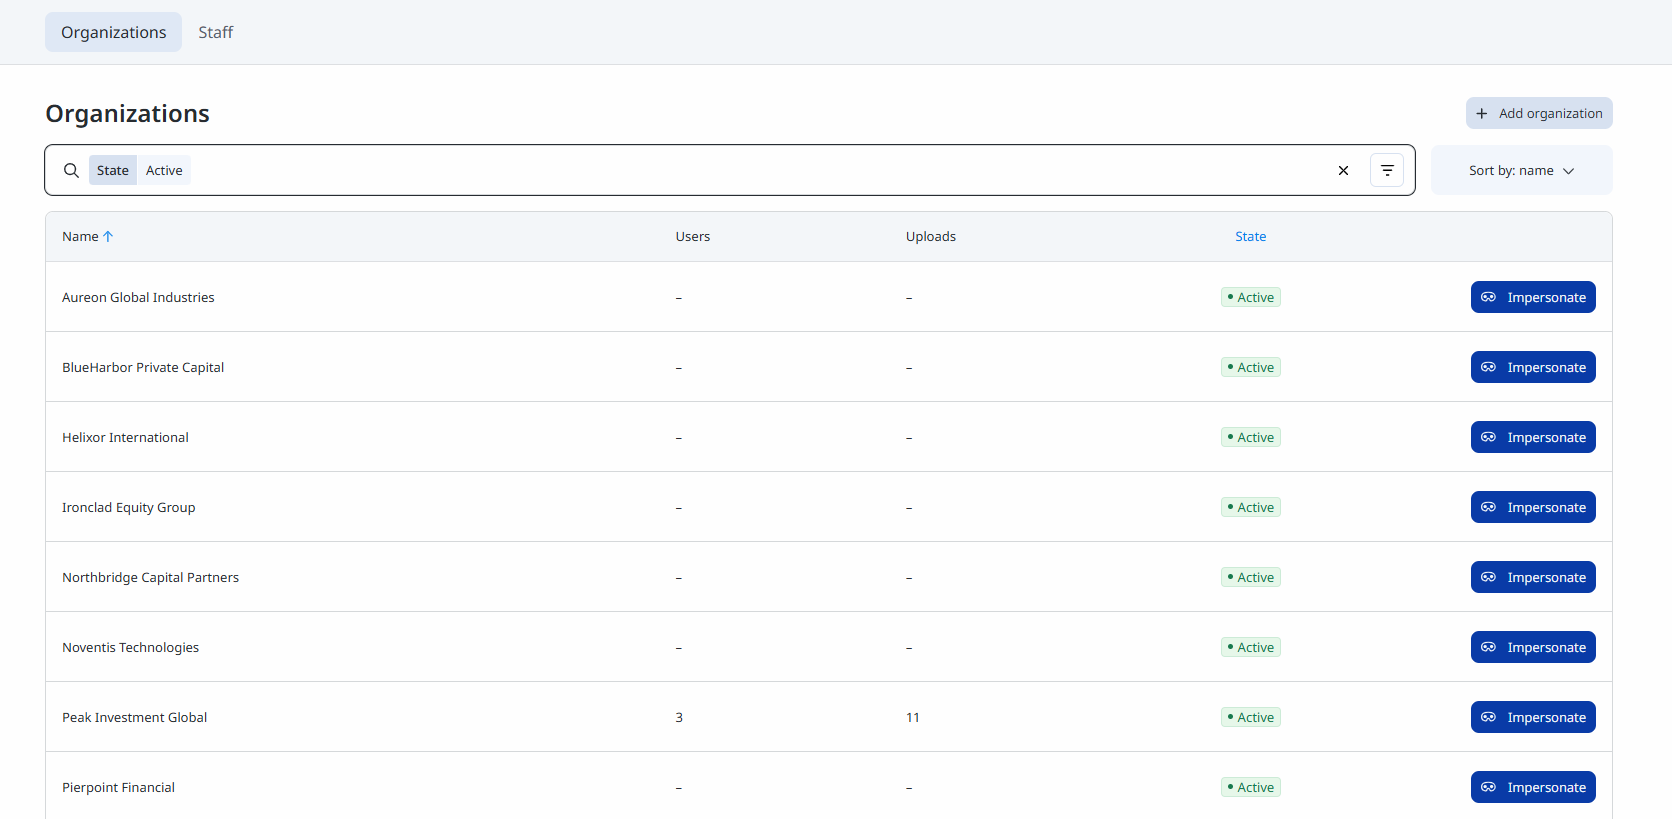Open the Ironclad Equity Group row
The width and height of the screenshot is (1672, 819).
click(129, 507)
